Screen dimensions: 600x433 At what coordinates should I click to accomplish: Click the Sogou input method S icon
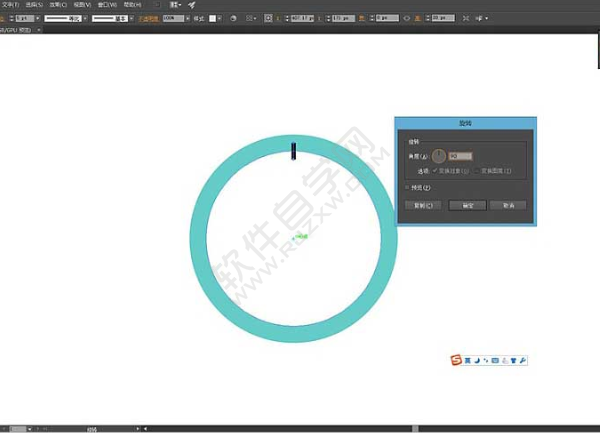[456, 360]
